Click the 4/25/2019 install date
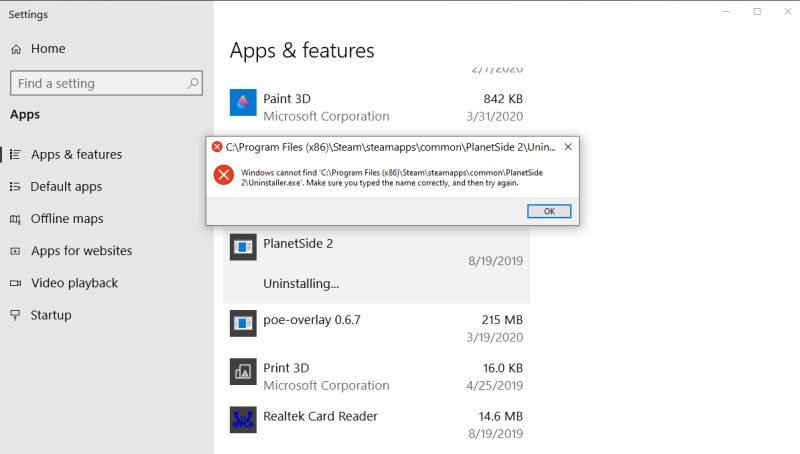The height and width of the screenshot is (454, 800). (x=494, y=385)
